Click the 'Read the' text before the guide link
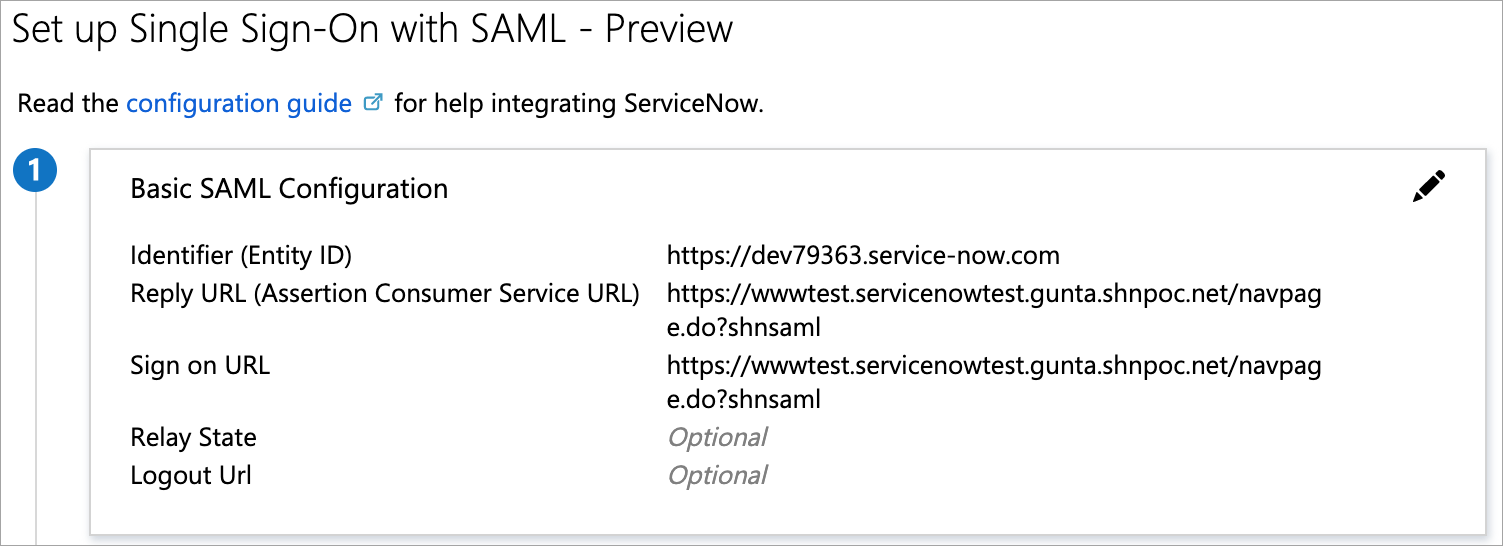 [x=68, y=103]
